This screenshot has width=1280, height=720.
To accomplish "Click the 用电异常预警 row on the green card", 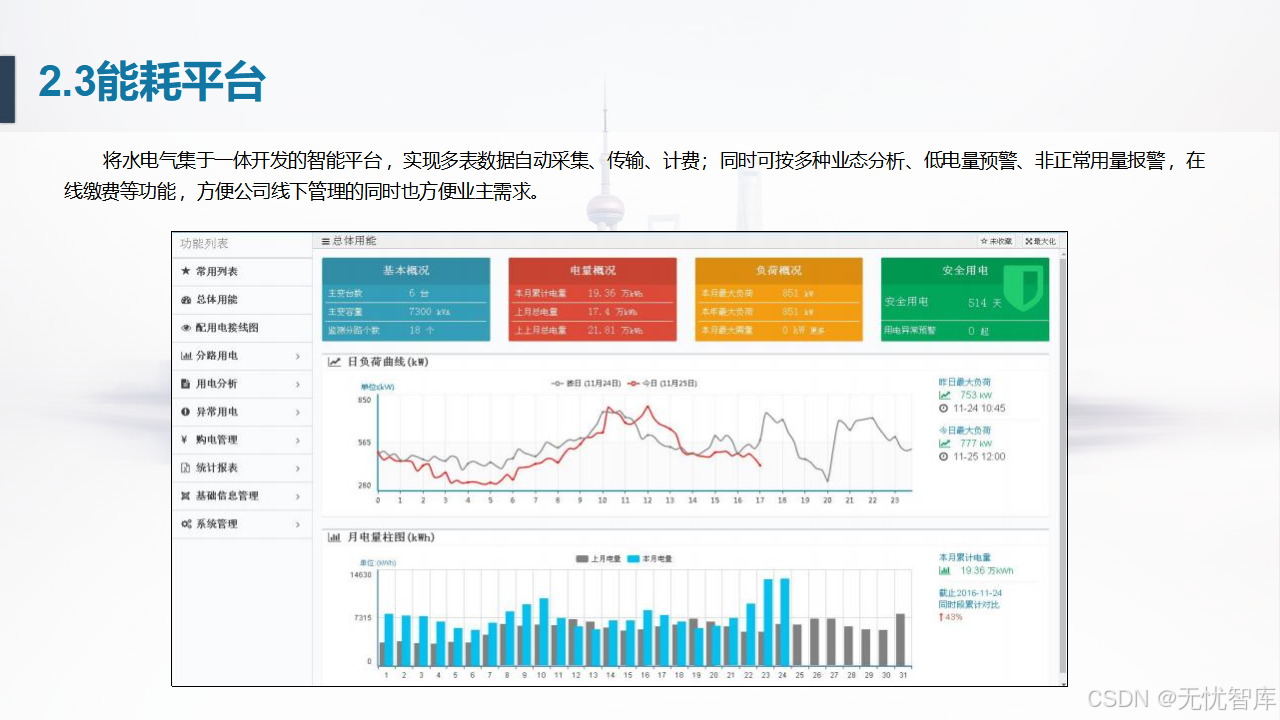I will [965, 330].
